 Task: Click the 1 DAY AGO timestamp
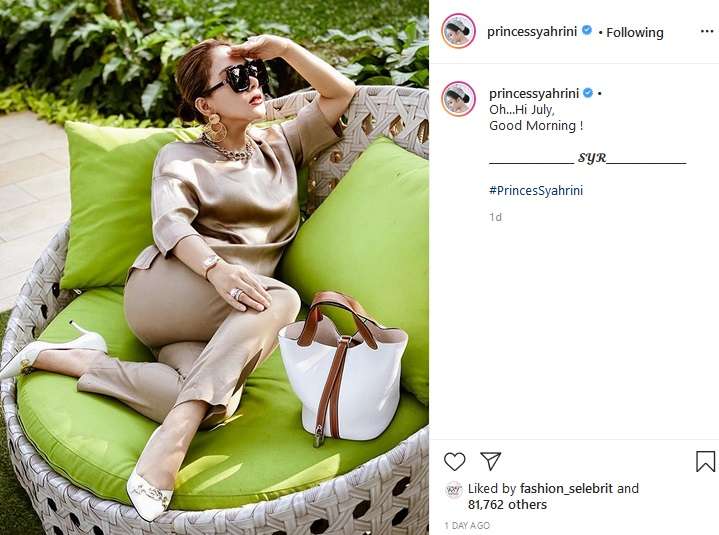pos(467,525)
